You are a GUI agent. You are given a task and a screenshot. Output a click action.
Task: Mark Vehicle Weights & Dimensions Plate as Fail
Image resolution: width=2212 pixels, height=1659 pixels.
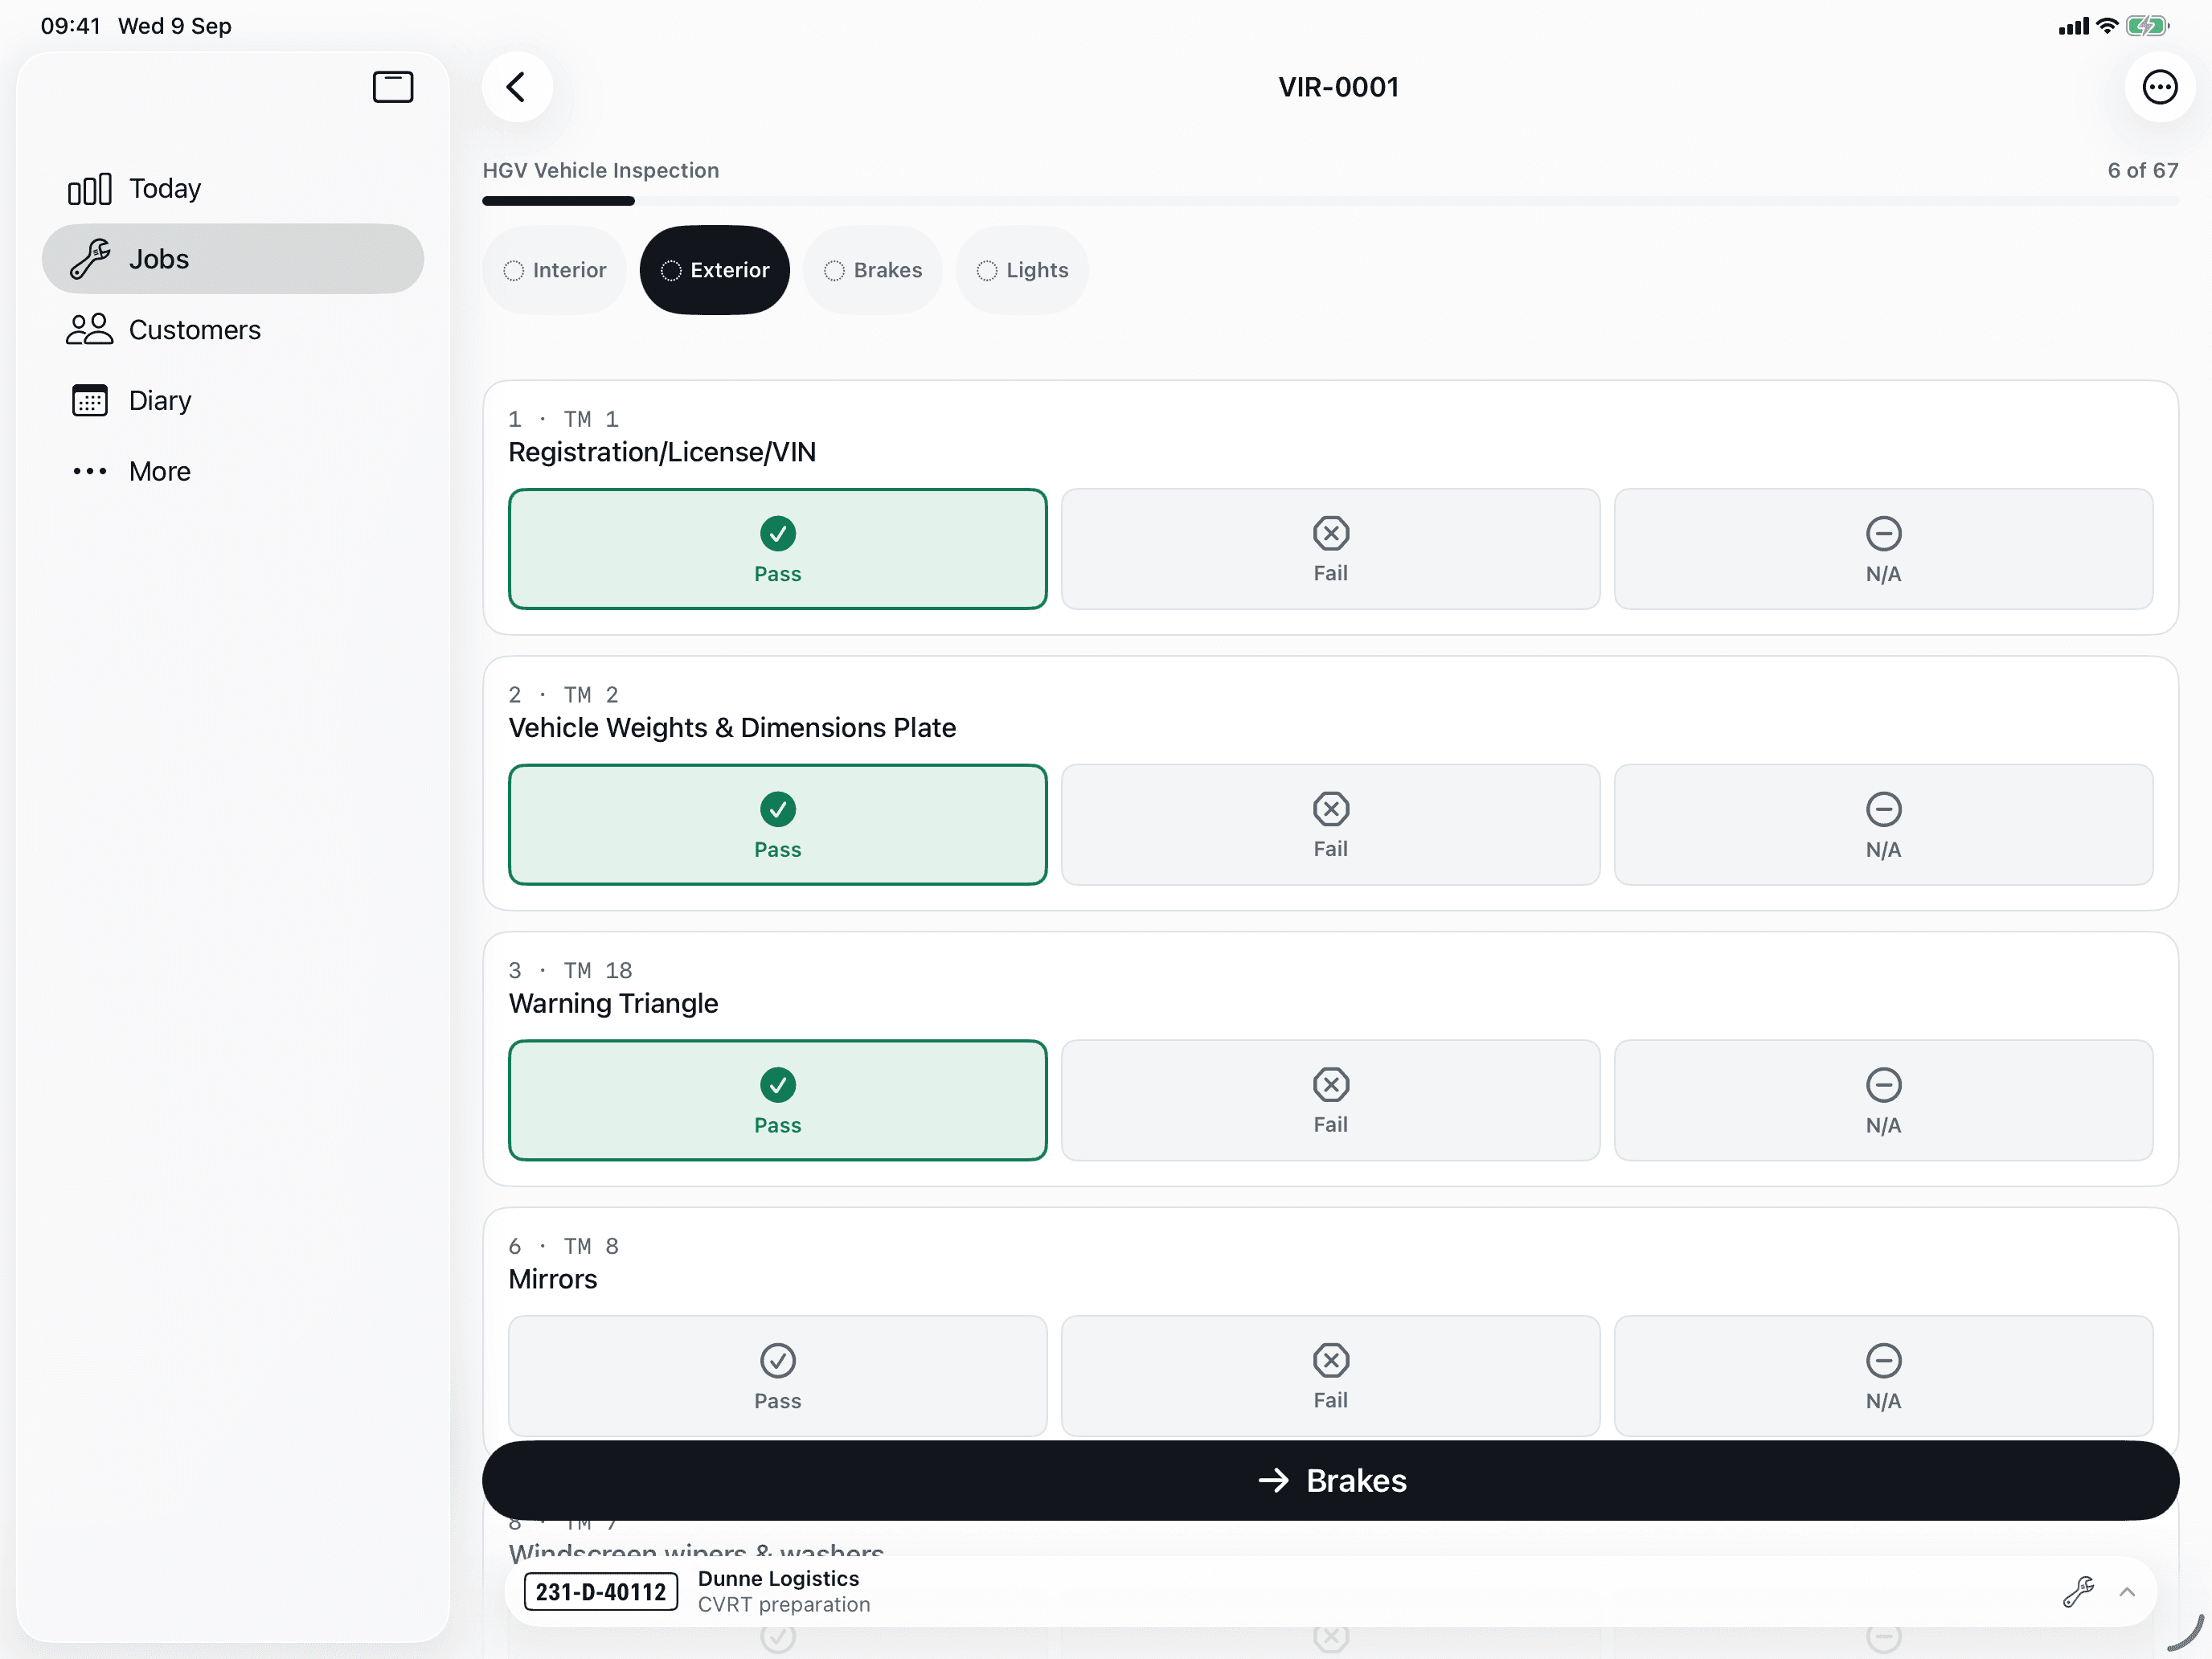coord(1330,825)
